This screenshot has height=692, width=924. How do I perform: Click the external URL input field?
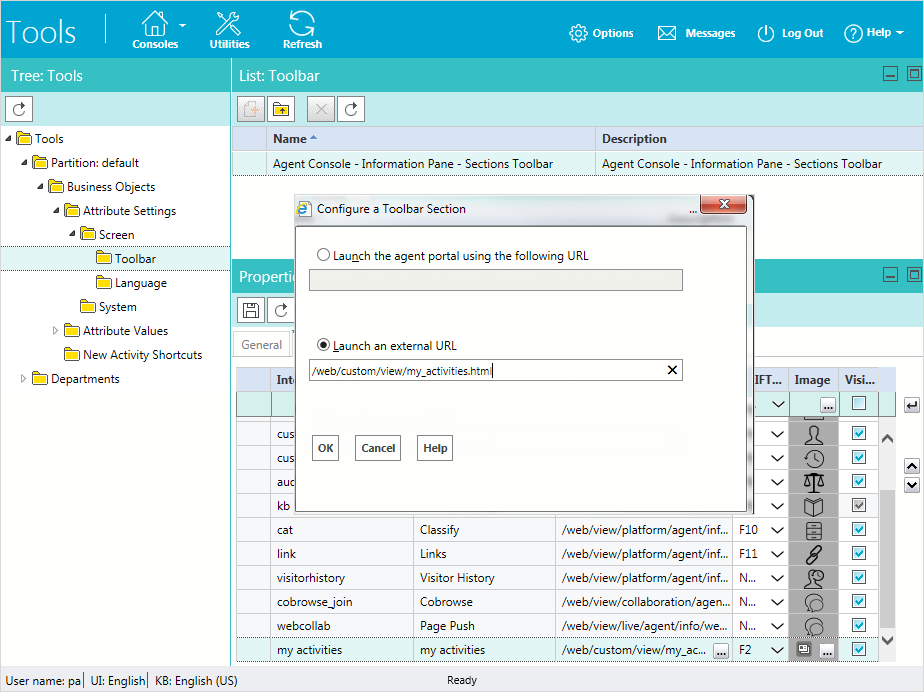pos(496,370)
